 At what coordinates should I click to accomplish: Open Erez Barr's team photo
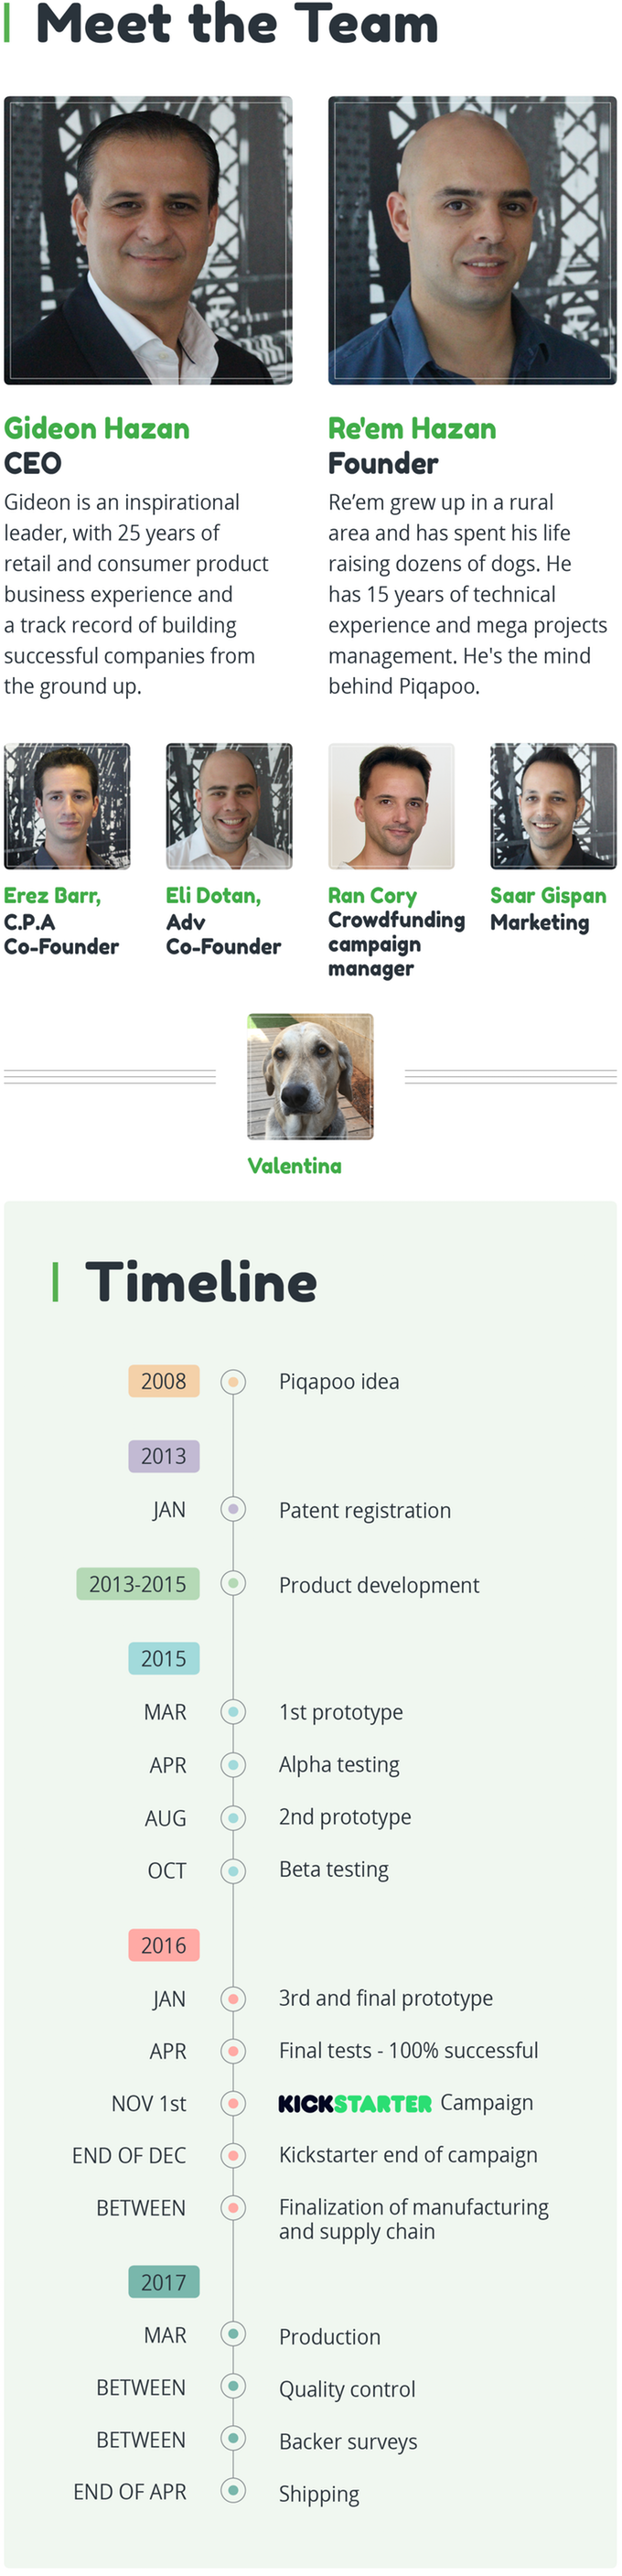(x=67, y=806)
